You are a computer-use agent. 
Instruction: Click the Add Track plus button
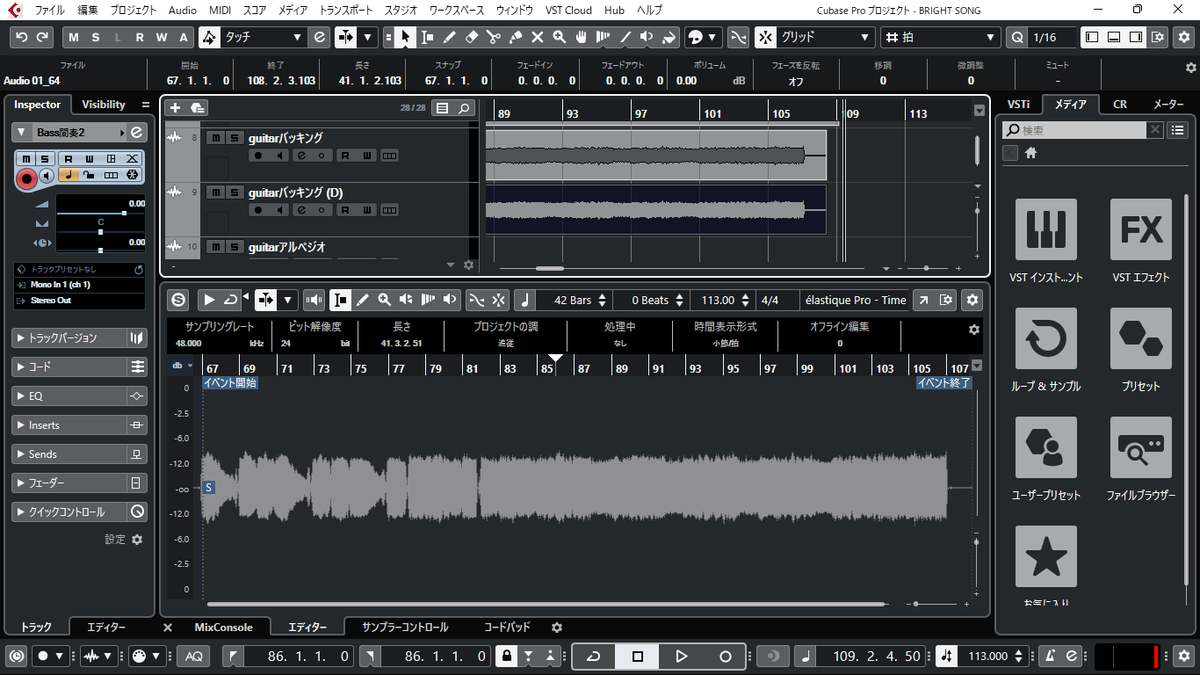pyautogui.click(x=175, y=108)
